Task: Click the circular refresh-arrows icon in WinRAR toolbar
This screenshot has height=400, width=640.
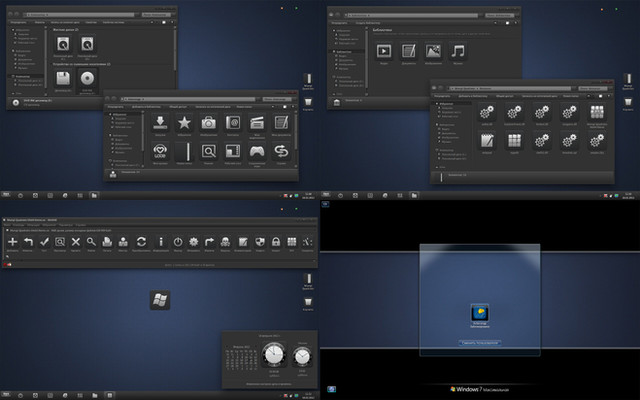Action: pos(141,242)
